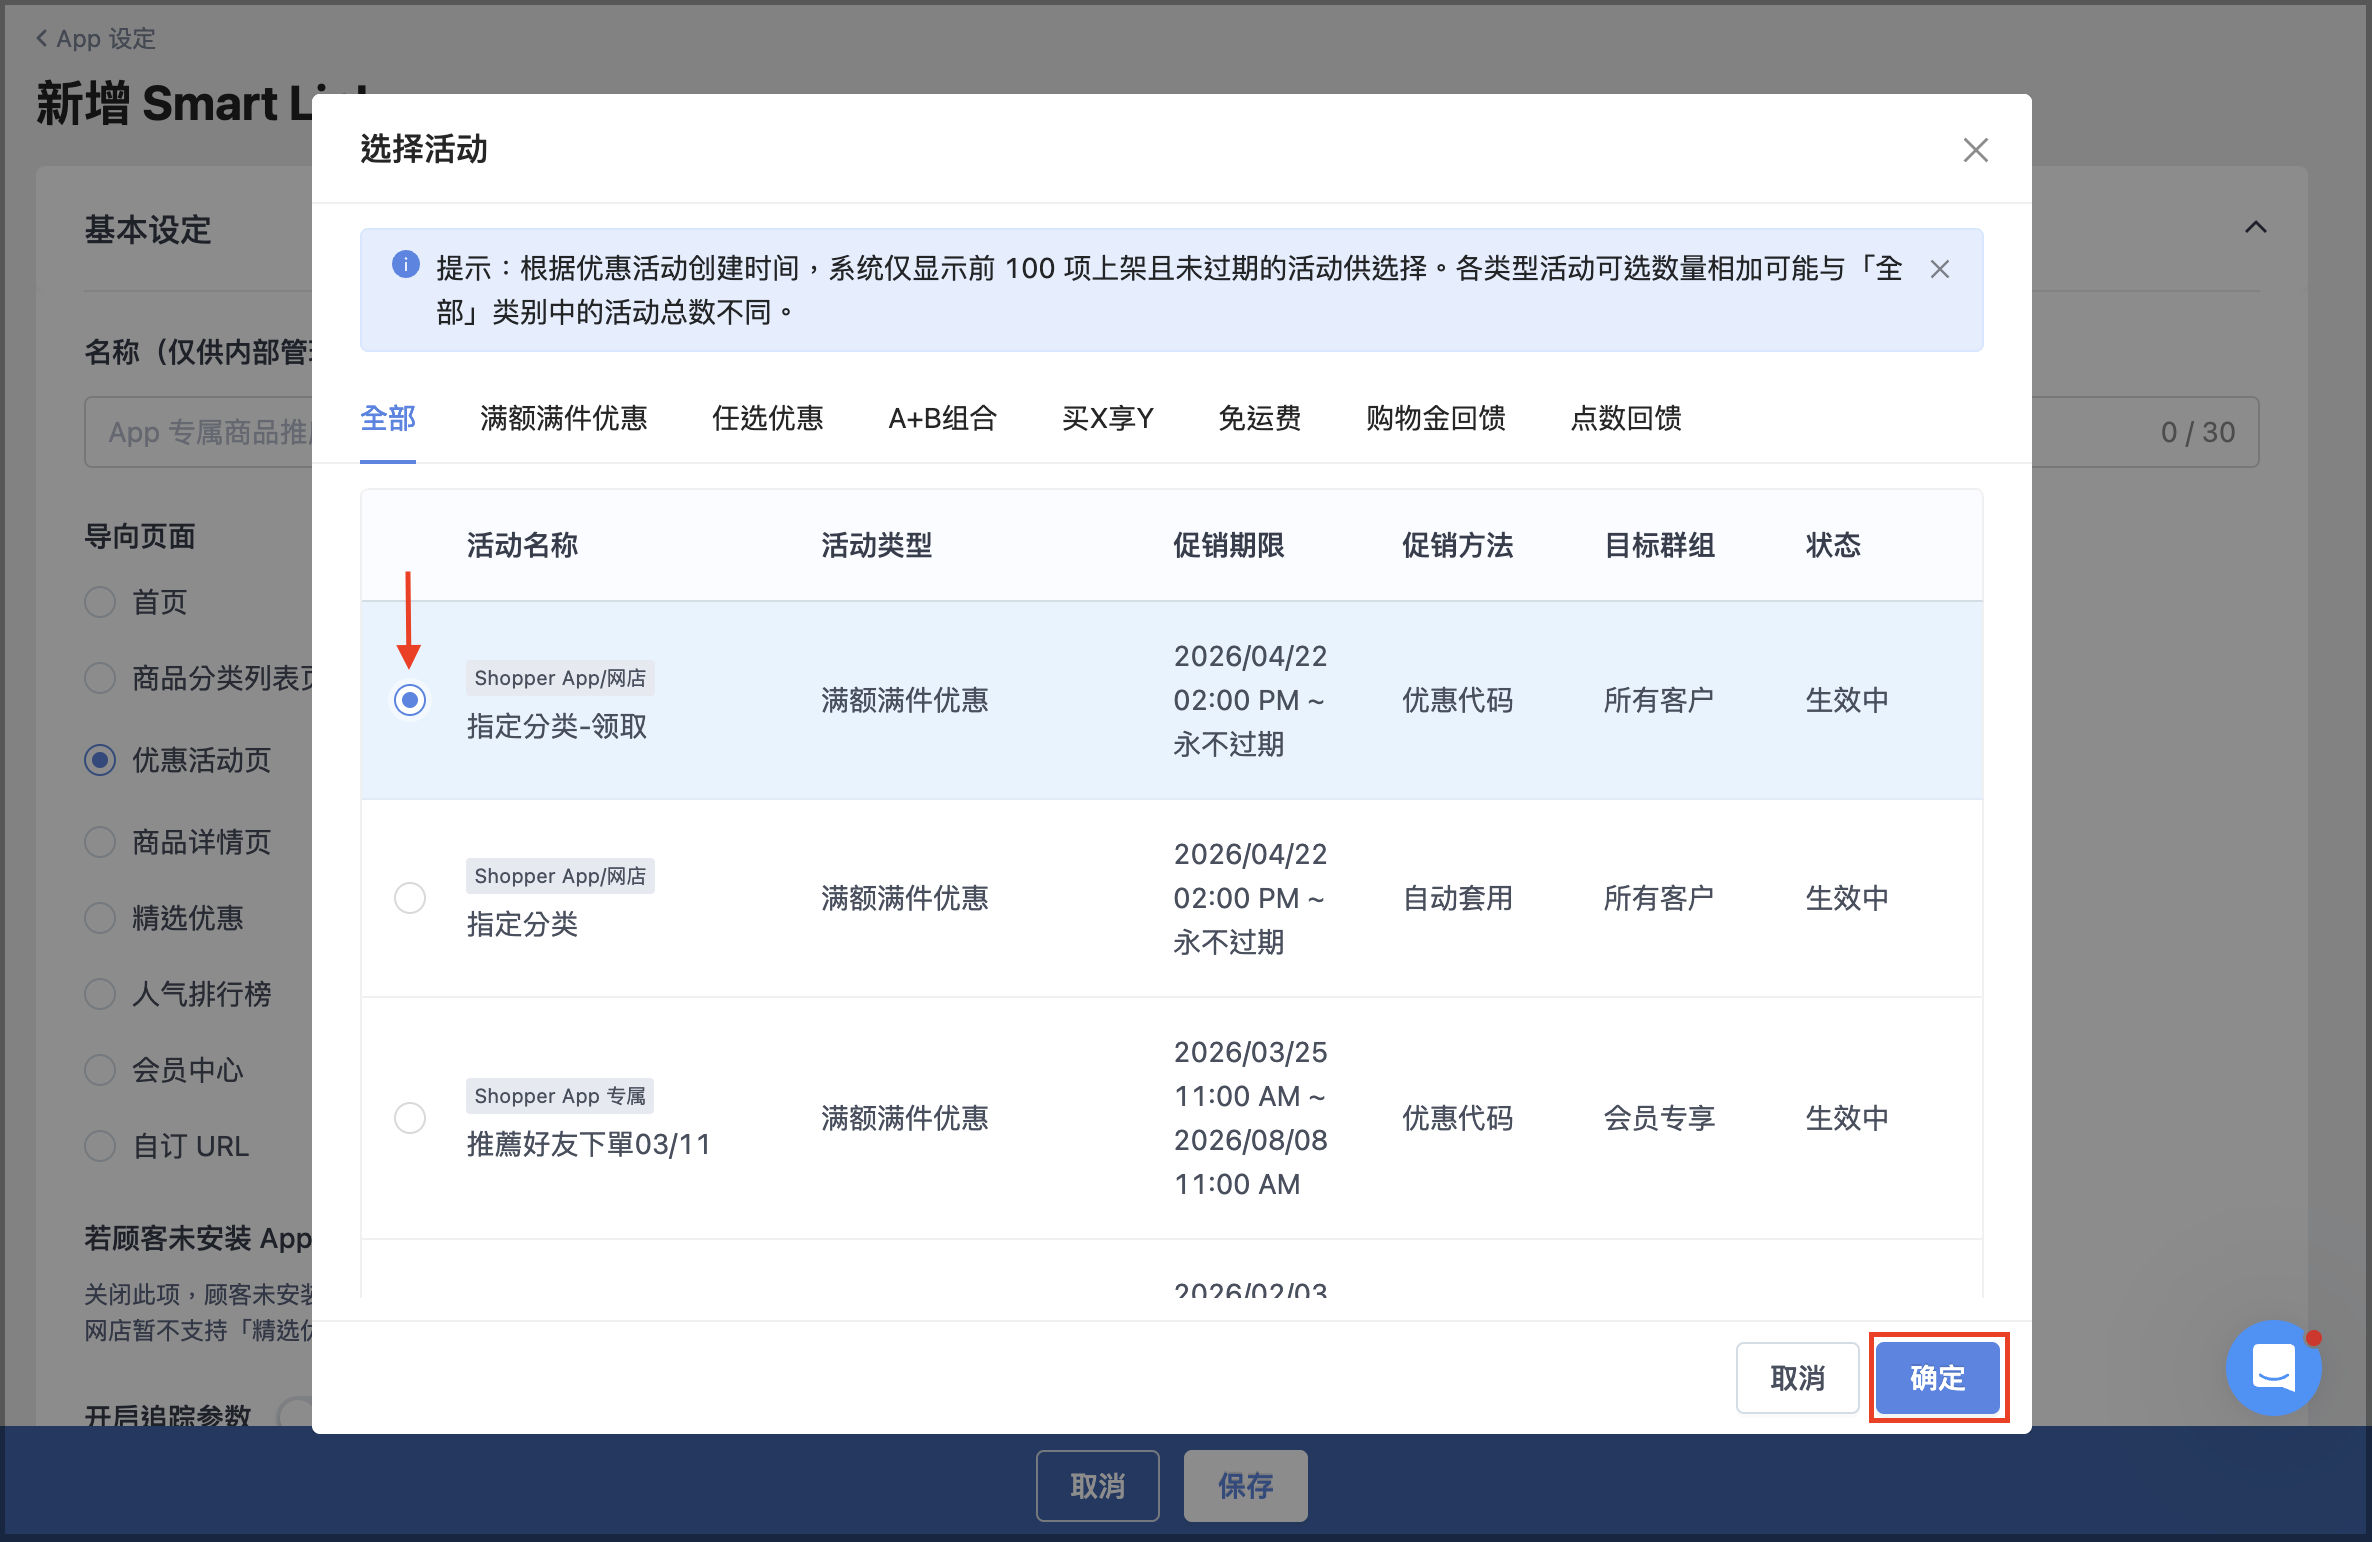This screenshot has width=2372, height=1542.
Task: Click the 促销方法 column header
Action: click(x=1457, y=545)
